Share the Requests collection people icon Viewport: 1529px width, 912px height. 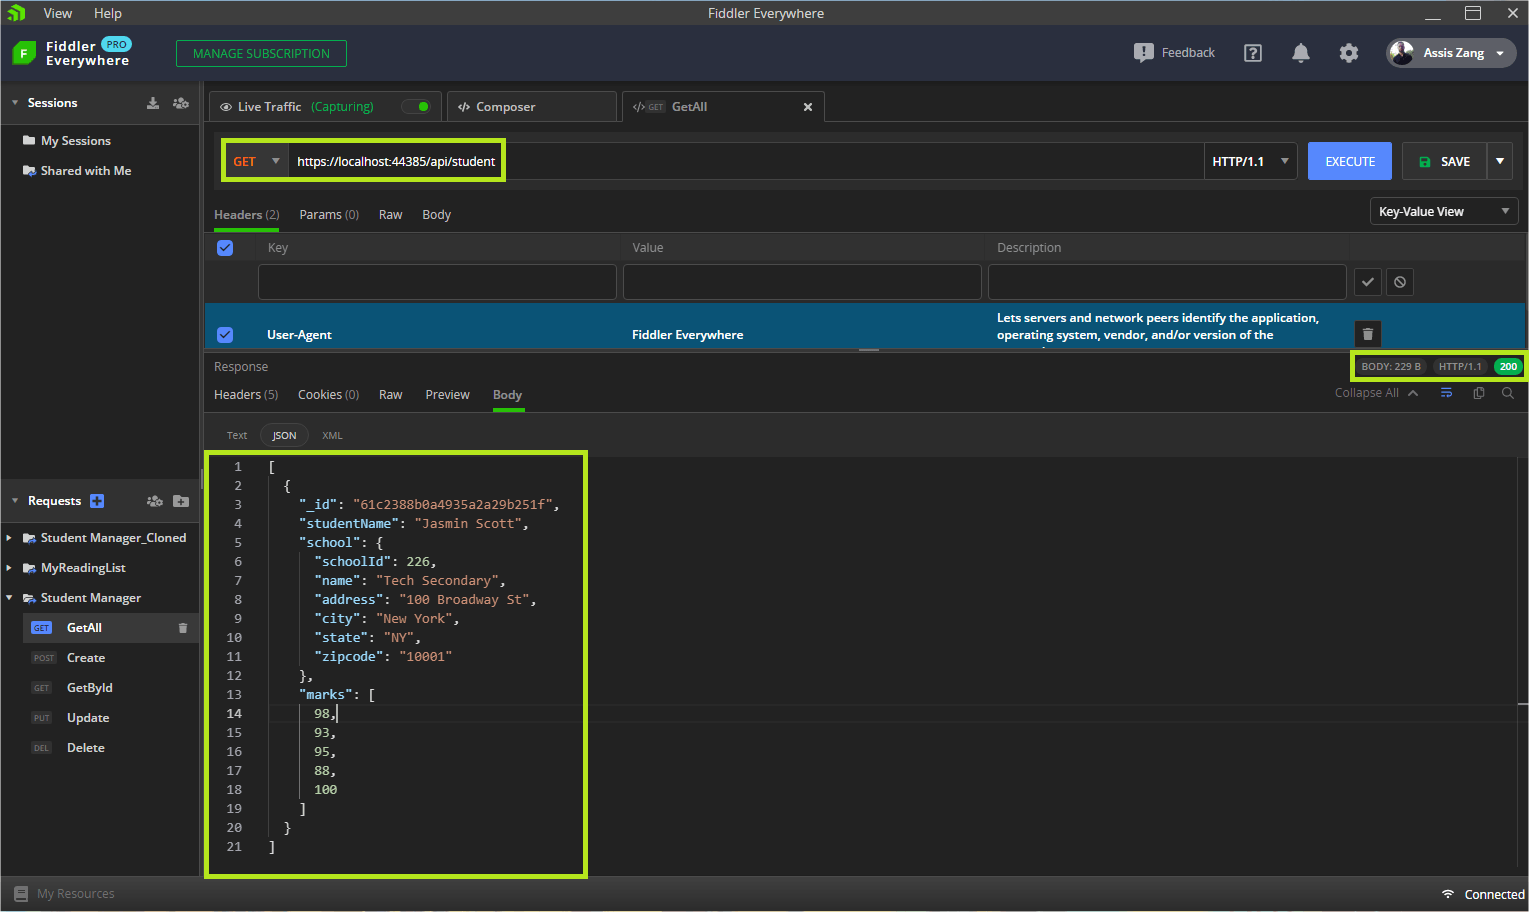point(155,501)
